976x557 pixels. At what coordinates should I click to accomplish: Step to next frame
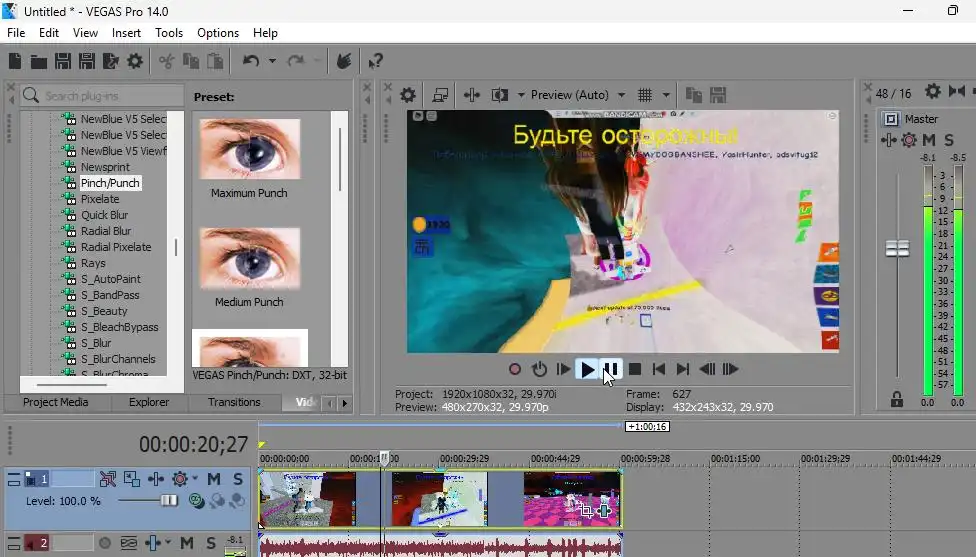pyautogui.click(x=731, y=370)
